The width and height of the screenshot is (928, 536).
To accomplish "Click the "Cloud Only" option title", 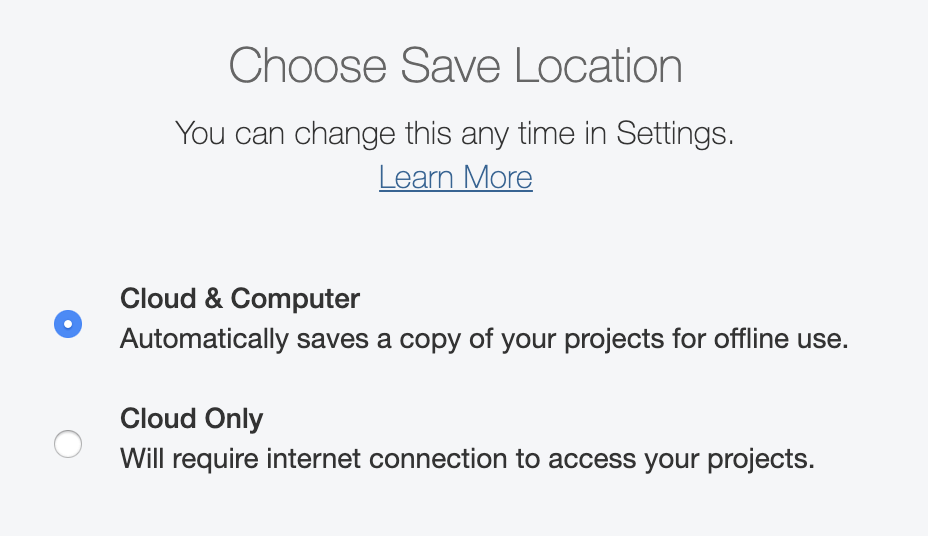I will coord(191,418).
